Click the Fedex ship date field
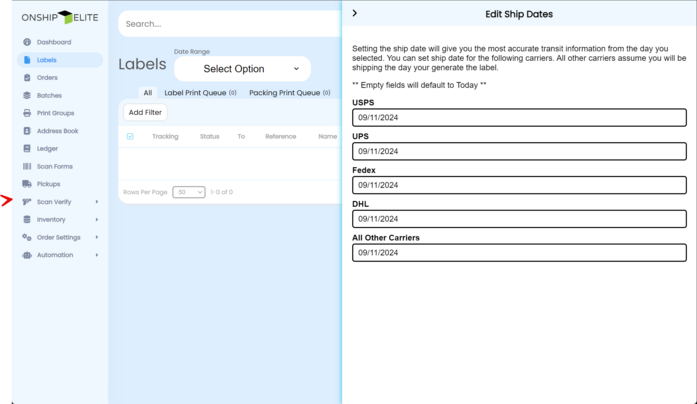Screen dimensions: 697x404 [519, 185]
